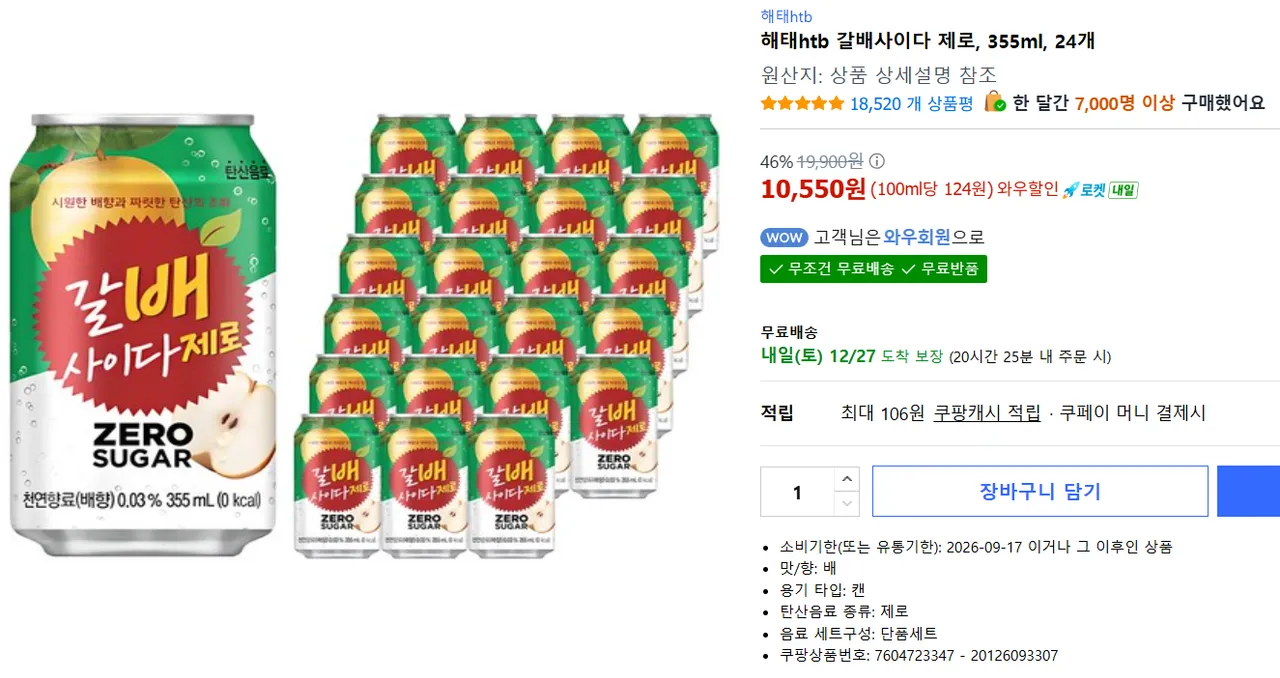Open the 쿠팡캐시 적립 link
The image size is (1280, 678).
click(987, 413)
